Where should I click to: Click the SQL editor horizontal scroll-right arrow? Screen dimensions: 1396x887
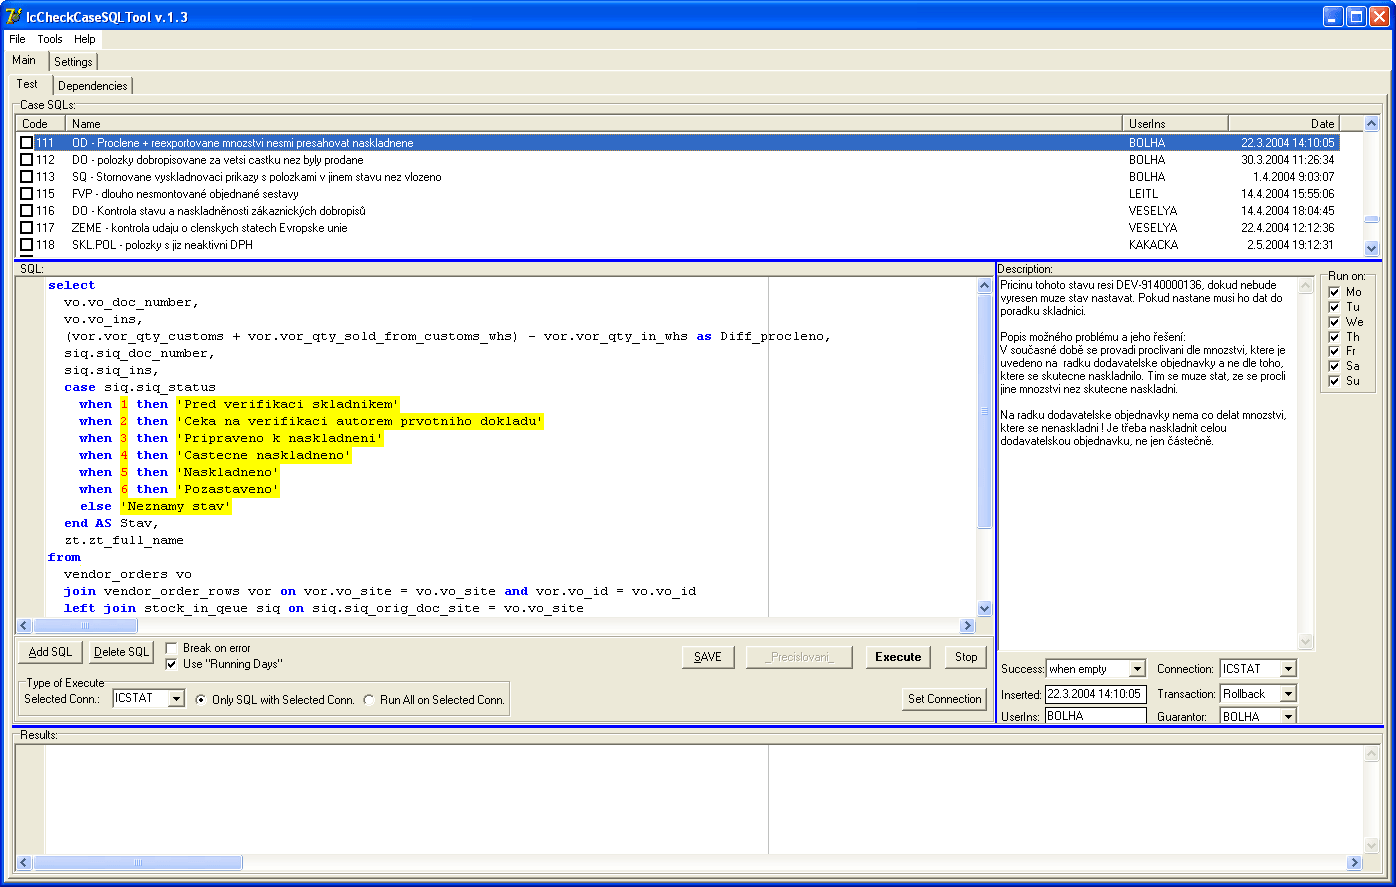pos(967,626)
